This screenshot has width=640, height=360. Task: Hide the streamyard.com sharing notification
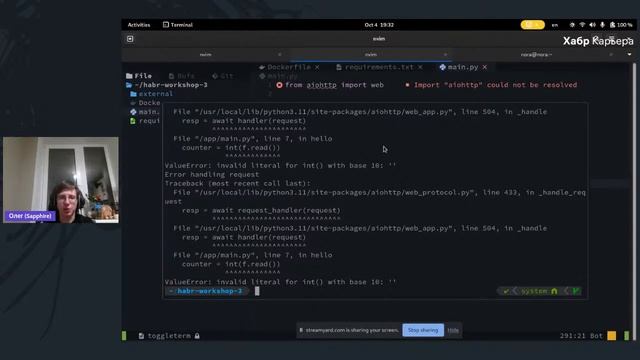453,330
